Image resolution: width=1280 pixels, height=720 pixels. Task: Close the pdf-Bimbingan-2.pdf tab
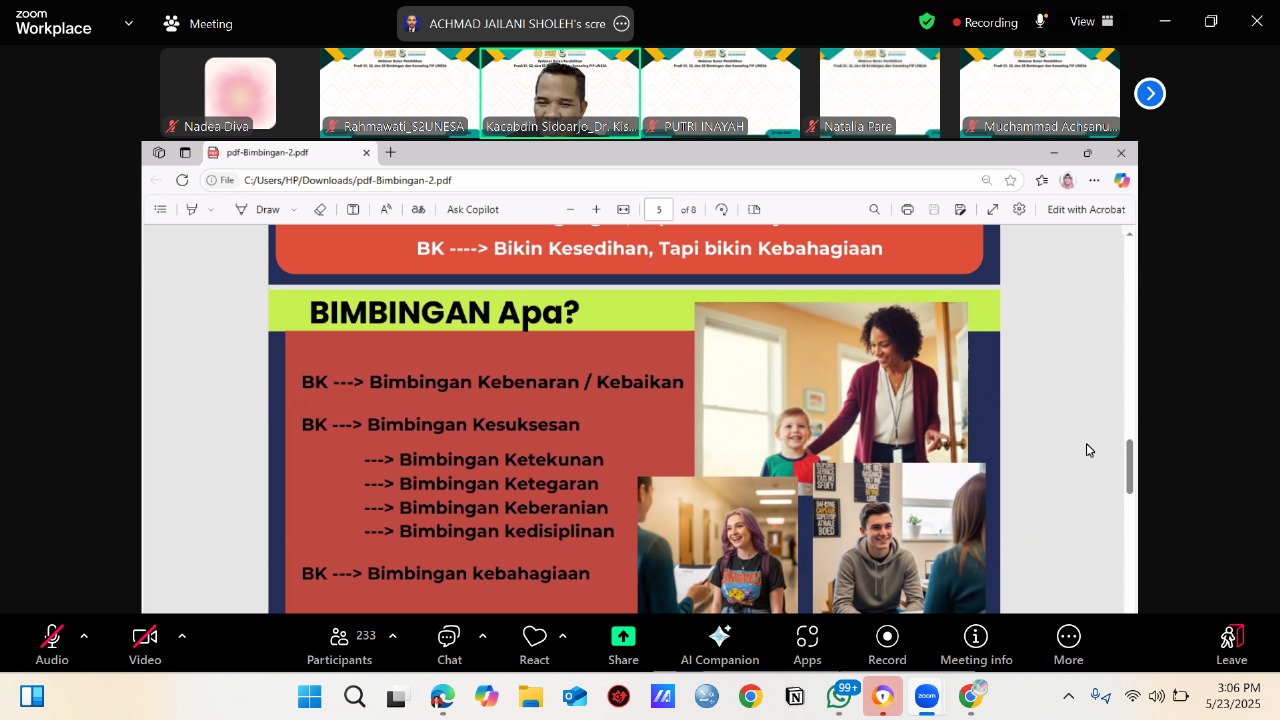click(366, 153)
